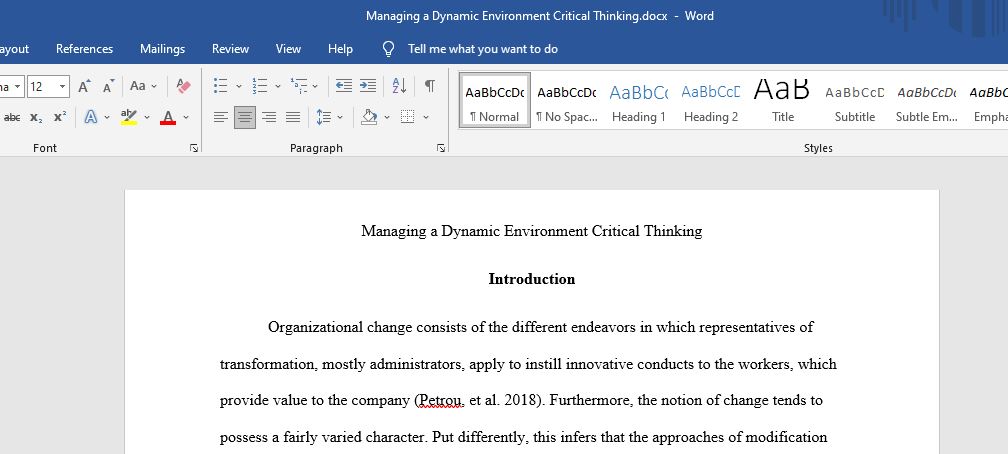
Task: Apply the No Spacing style
Action: [x=567, y=100]
